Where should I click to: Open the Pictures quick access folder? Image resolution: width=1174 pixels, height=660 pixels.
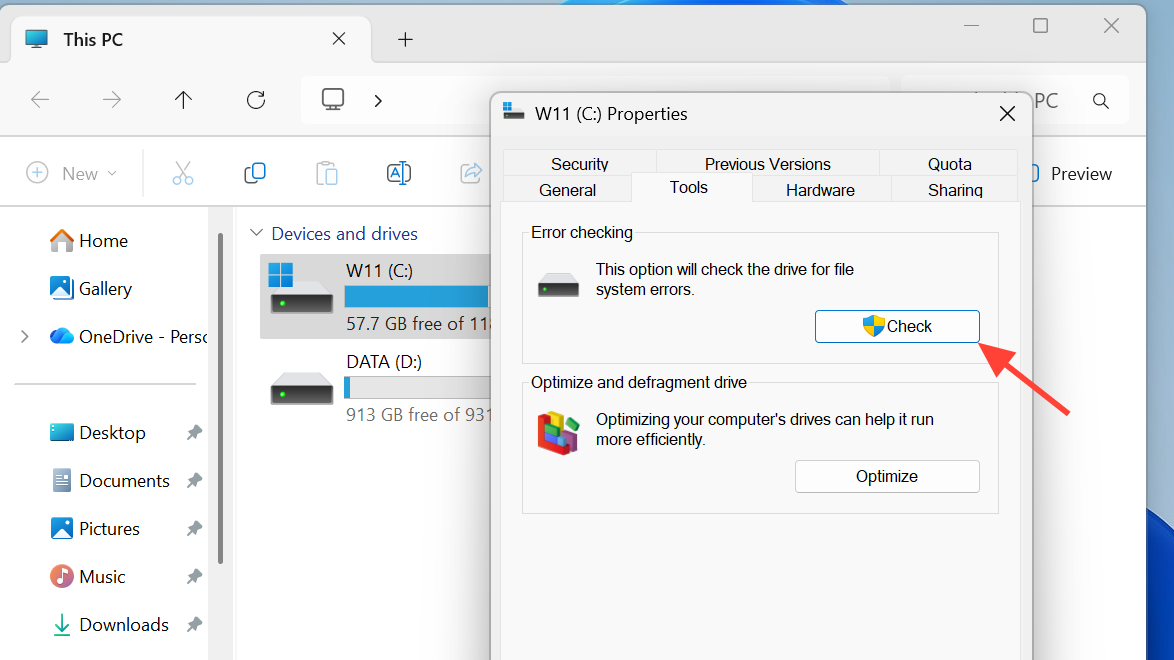[x=94, y=528]
